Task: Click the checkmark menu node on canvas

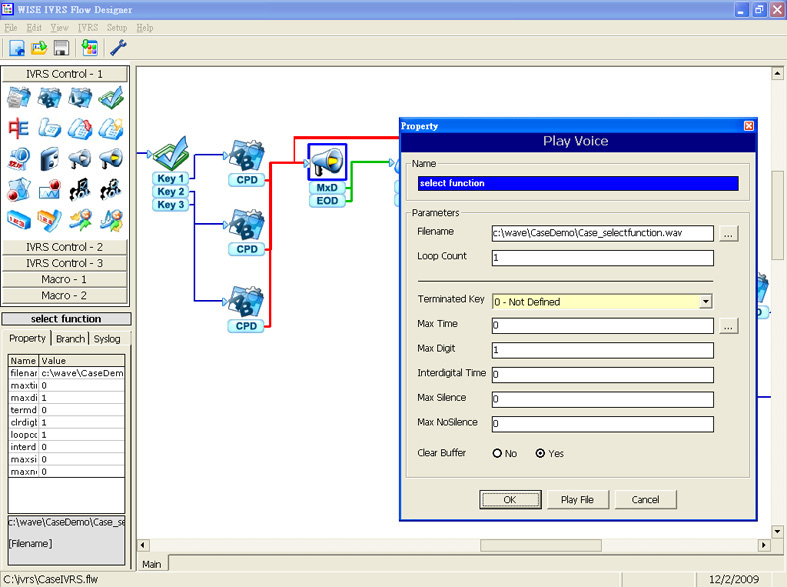Action: [x=171, y=154]
